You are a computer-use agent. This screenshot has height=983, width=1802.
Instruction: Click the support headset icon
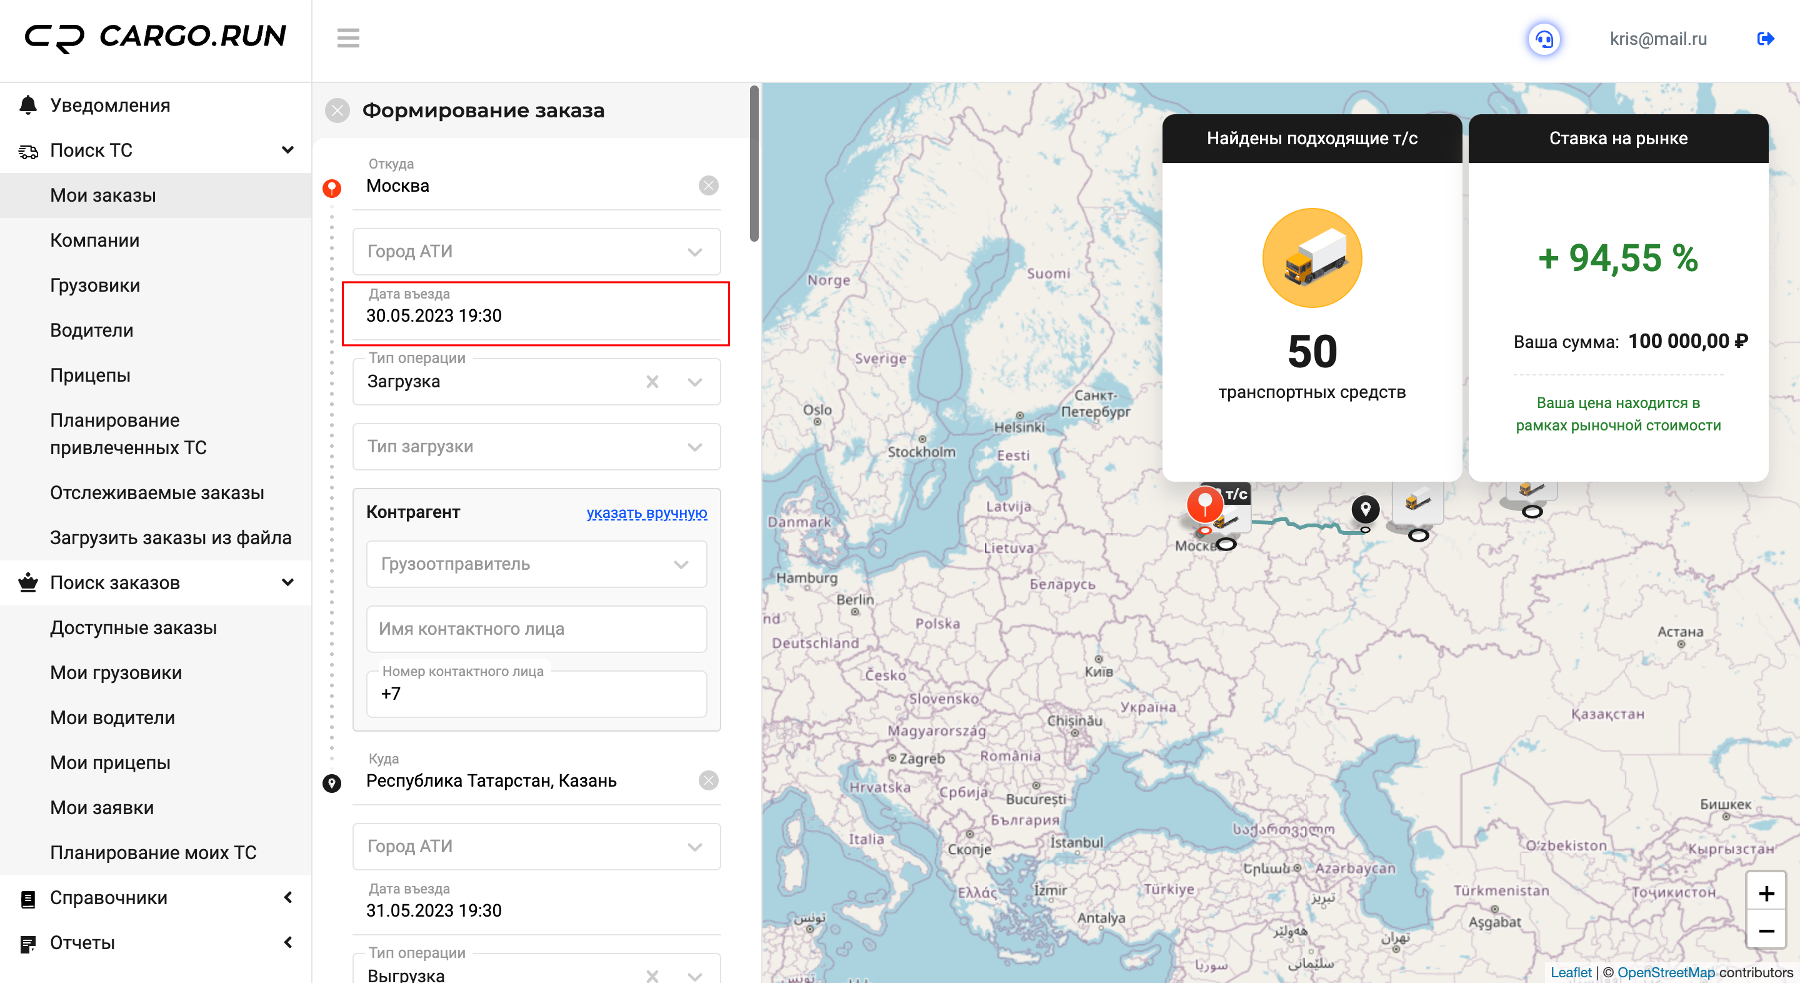click(1544, 39)
